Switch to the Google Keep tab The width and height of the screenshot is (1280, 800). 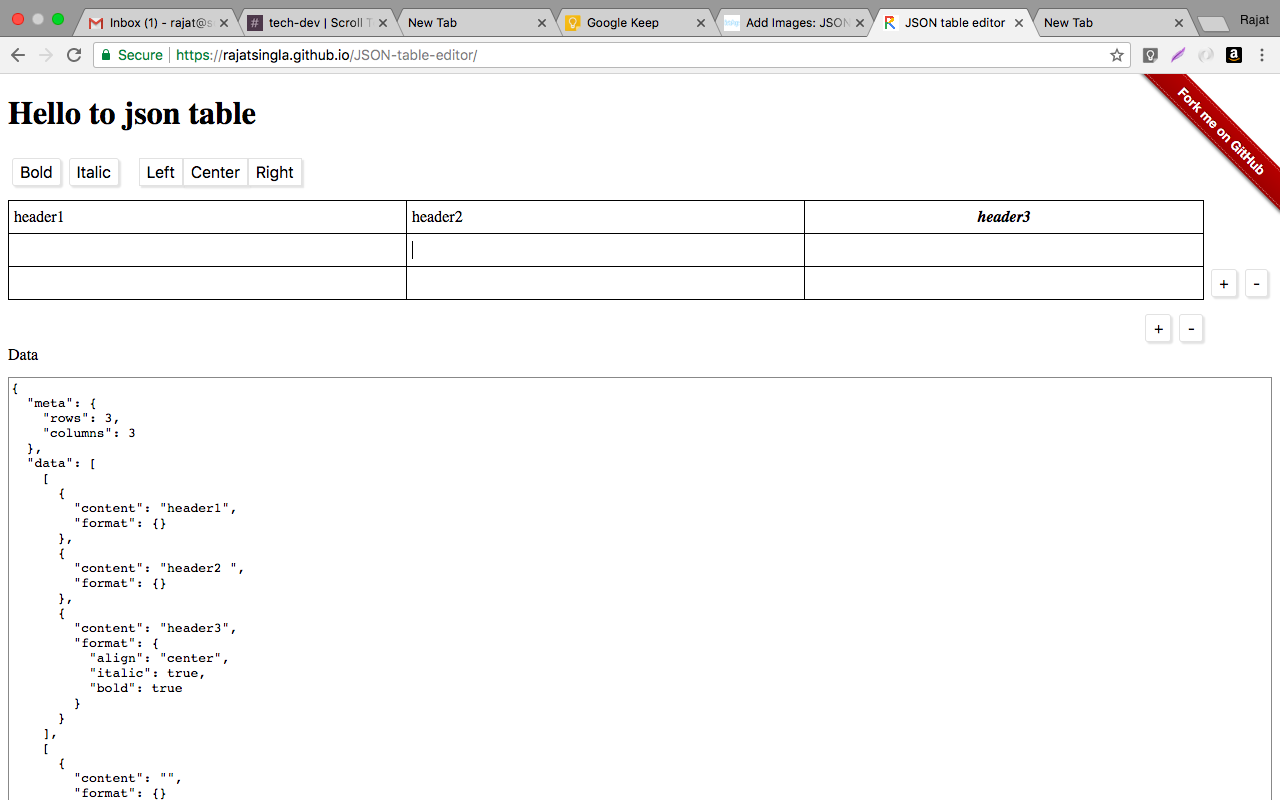[634, 23]
